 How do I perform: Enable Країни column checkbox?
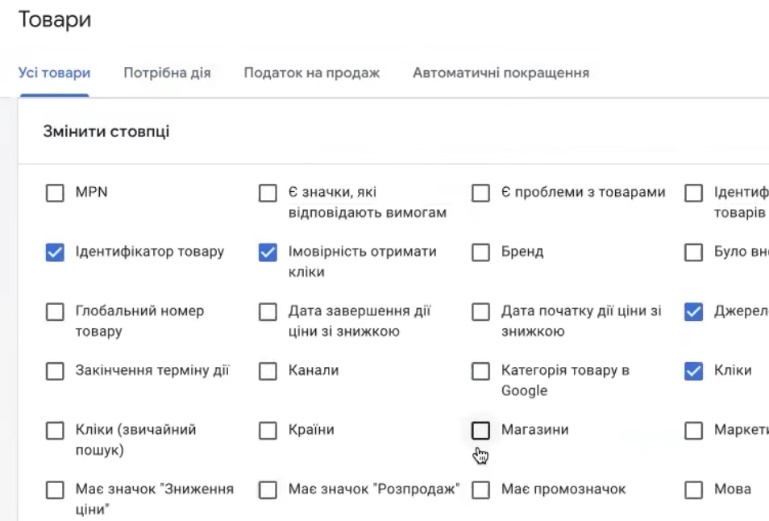point(268,431)
